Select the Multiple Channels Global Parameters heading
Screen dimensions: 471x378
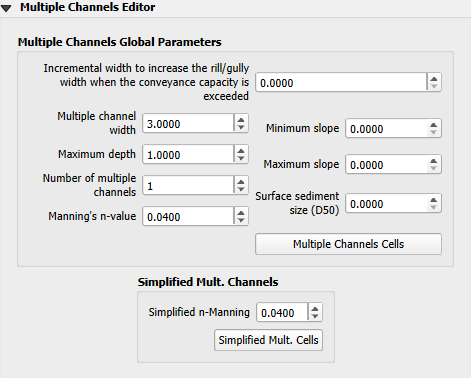click(x=119, y=42)
